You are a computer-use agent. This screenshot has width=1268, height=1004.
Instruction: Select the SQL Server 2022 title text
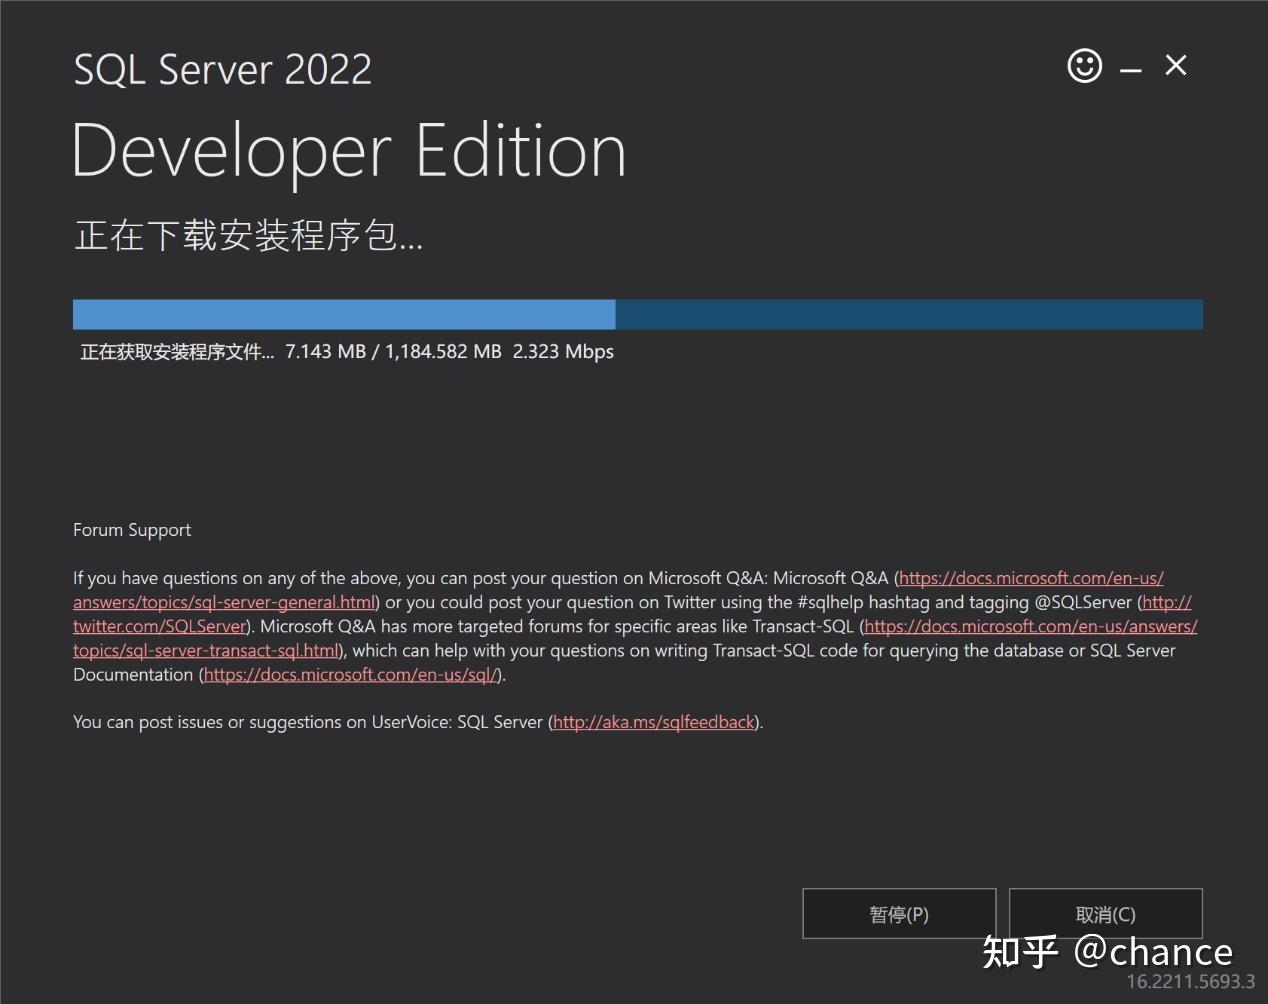tap(222, 68)
